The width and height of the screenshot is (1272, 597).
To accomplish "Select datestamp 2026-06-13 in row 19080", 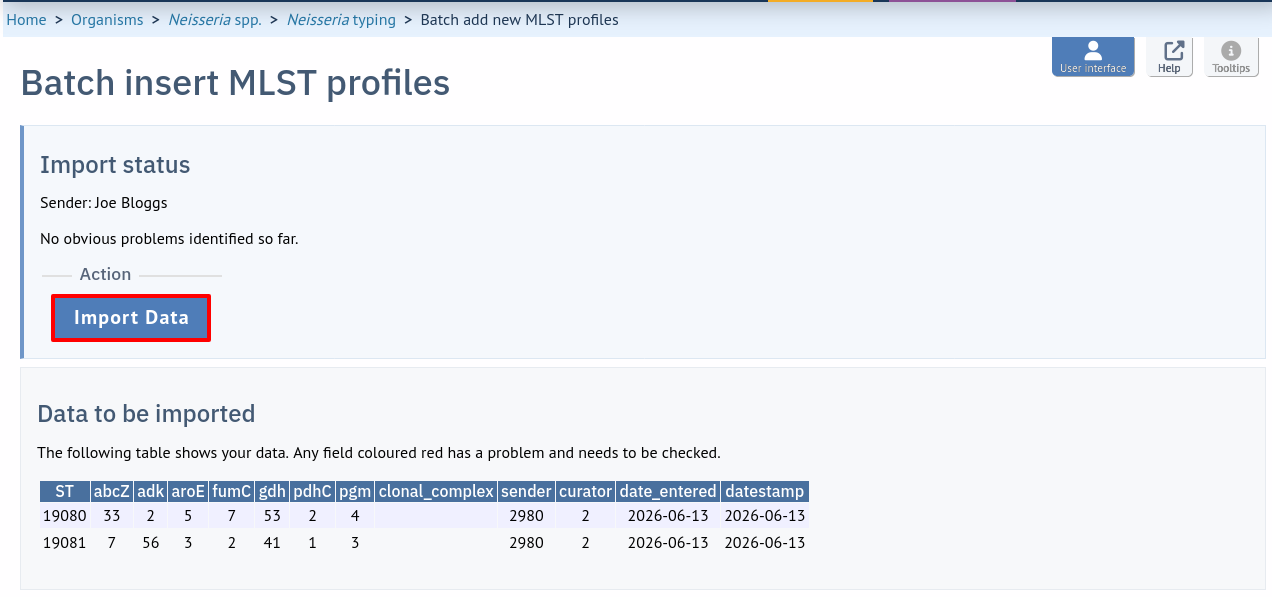I will (764, 516).
